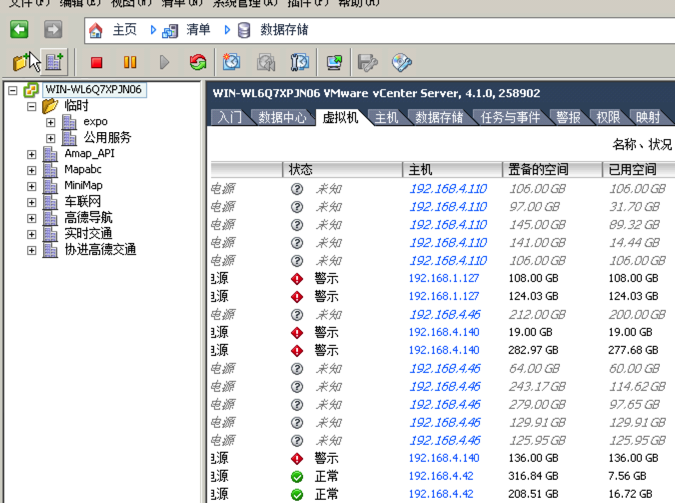
Task: Open snapshot manager wrench icon
Action: point(300,62)
